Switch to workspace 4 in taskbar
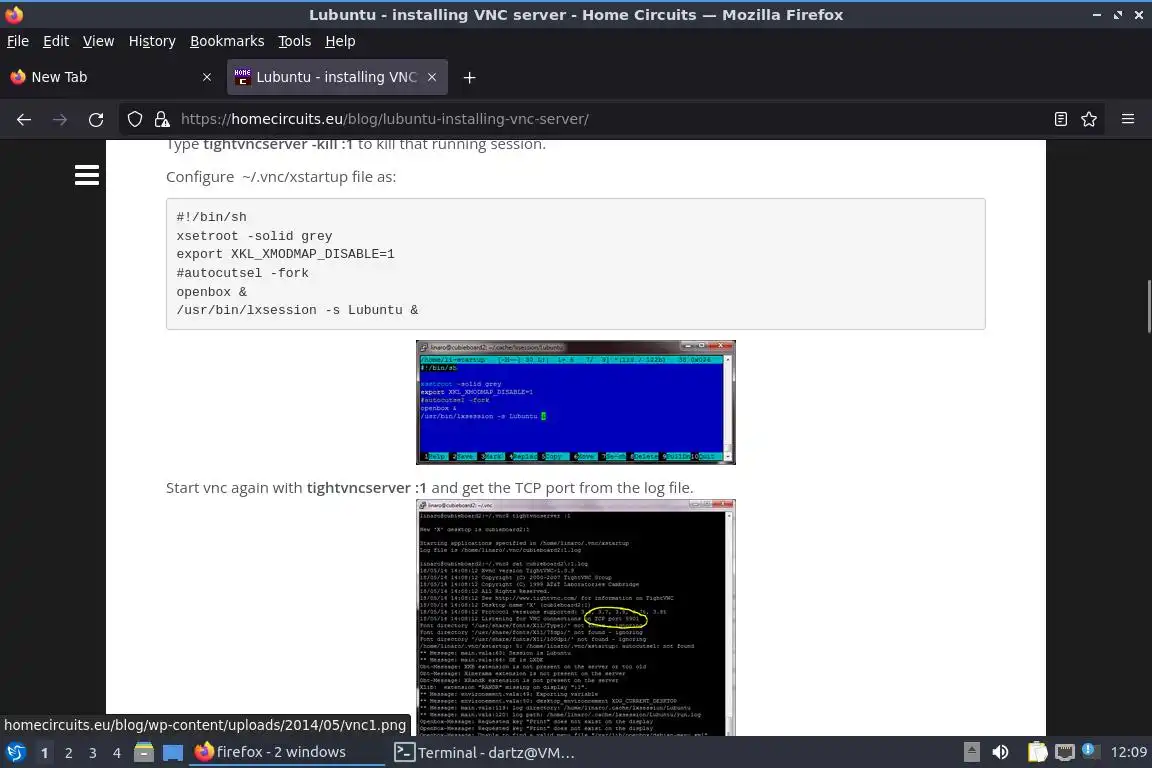Image resolution: width=1152 pixels, height=768 pixels. (117, 753)
